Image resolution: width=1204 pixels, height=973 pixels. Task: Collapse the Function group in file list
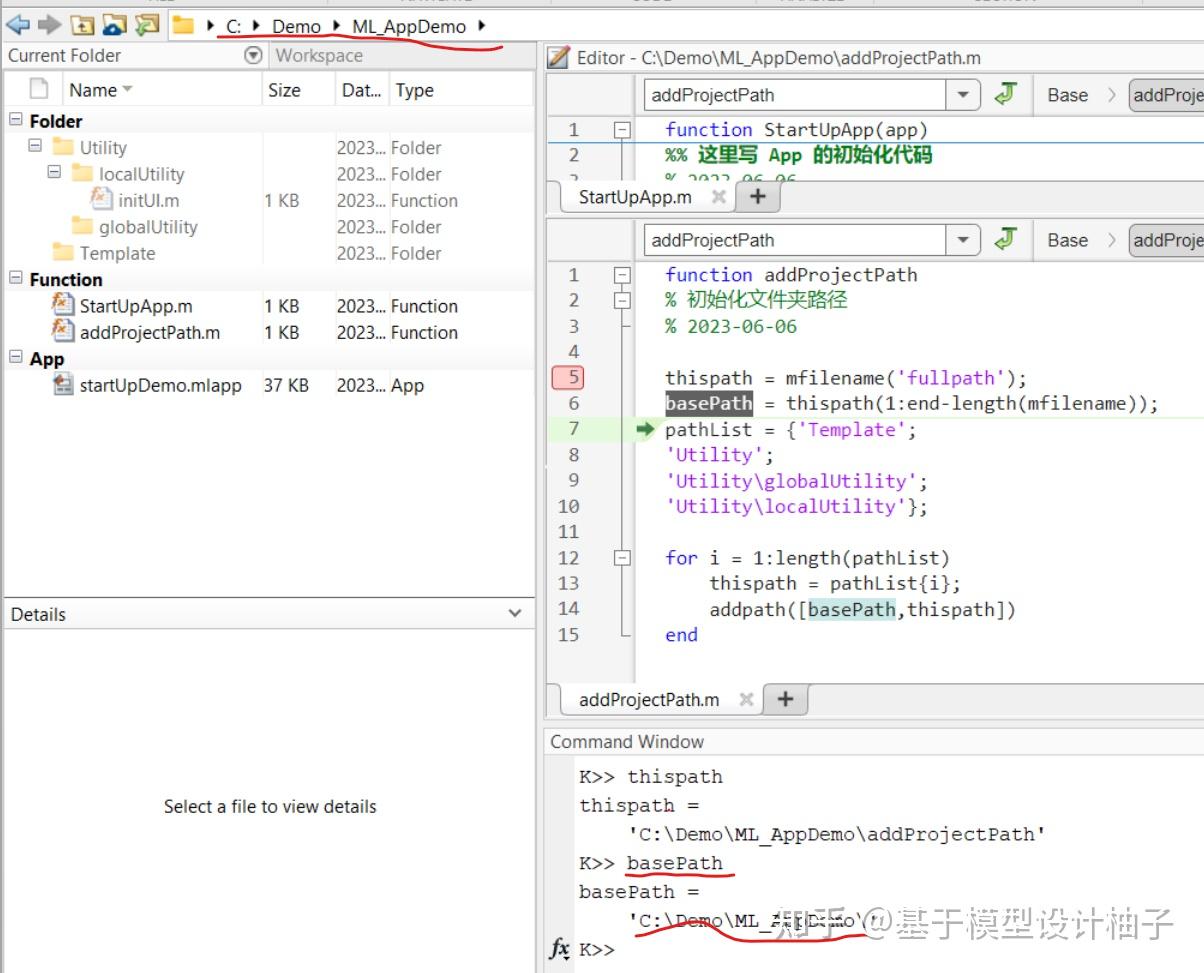pyautogui.click(x=16, y=279)
